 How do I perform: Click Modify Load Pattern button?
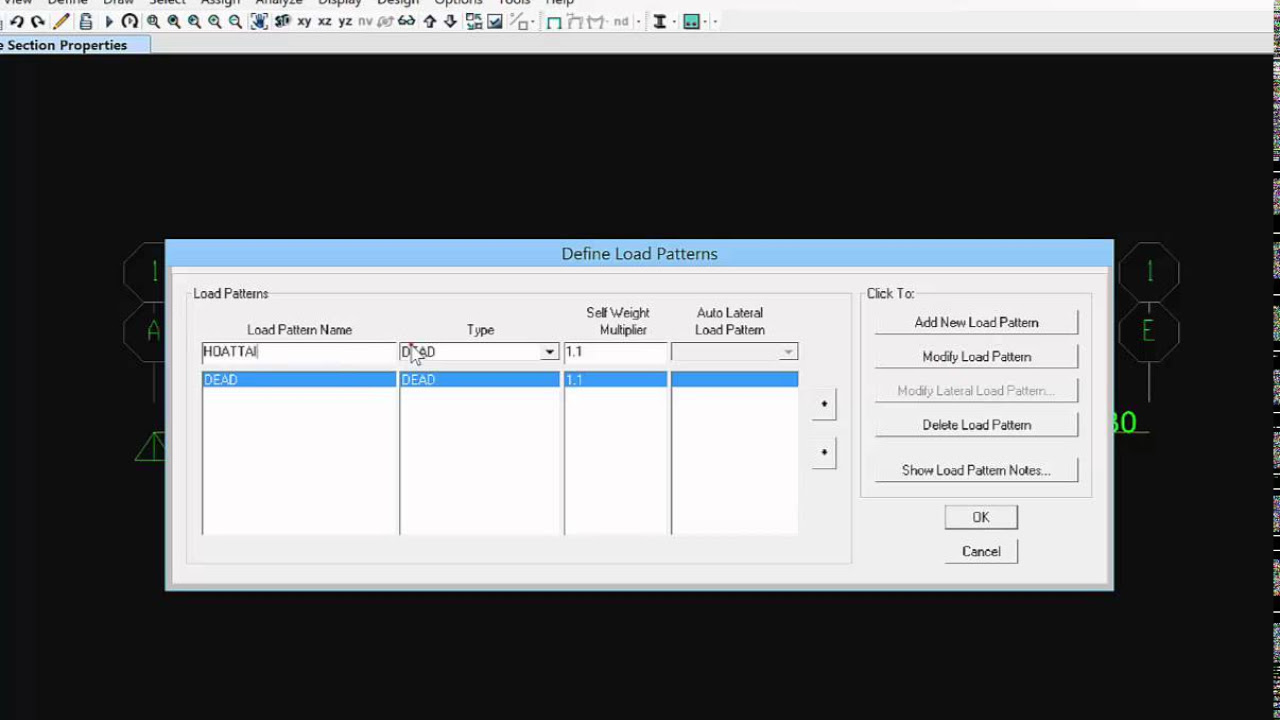point(976,356)
